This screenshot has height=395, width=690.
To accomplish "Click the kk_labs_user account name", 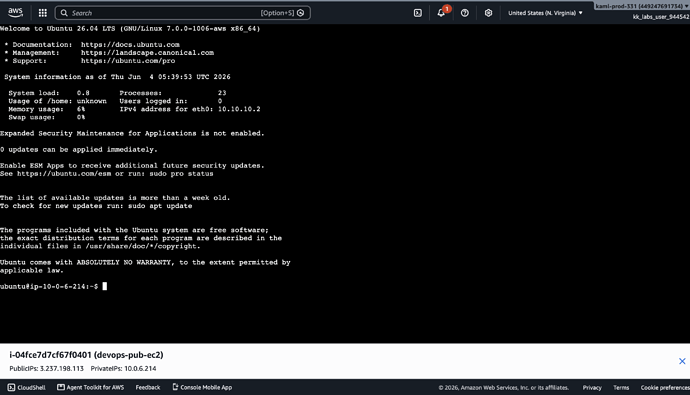I will pos(661,17).
